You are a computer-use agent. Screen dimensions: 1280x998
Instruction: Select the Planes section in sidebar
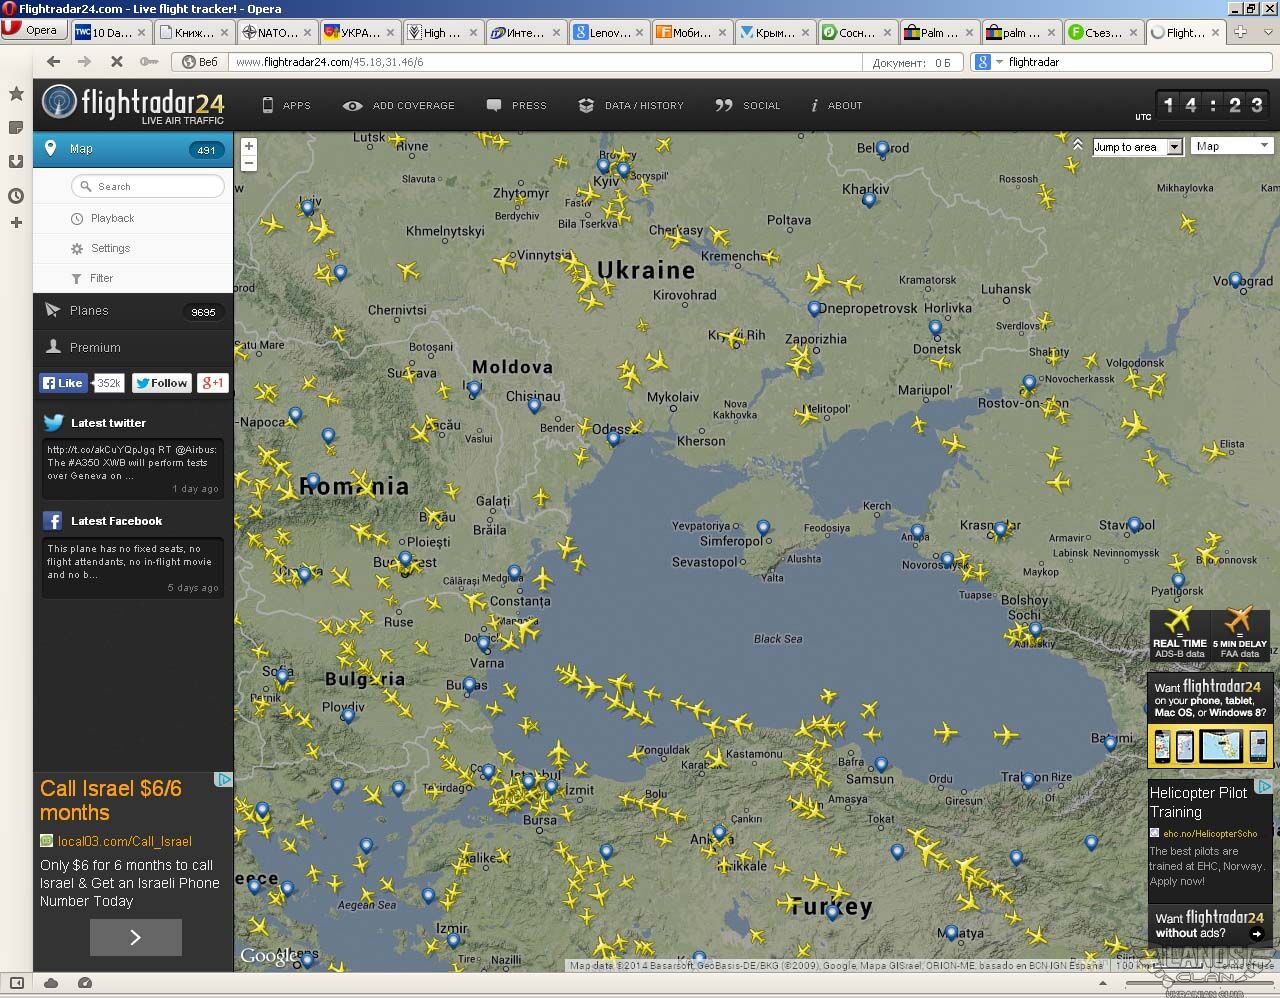[x=89, y=311]
